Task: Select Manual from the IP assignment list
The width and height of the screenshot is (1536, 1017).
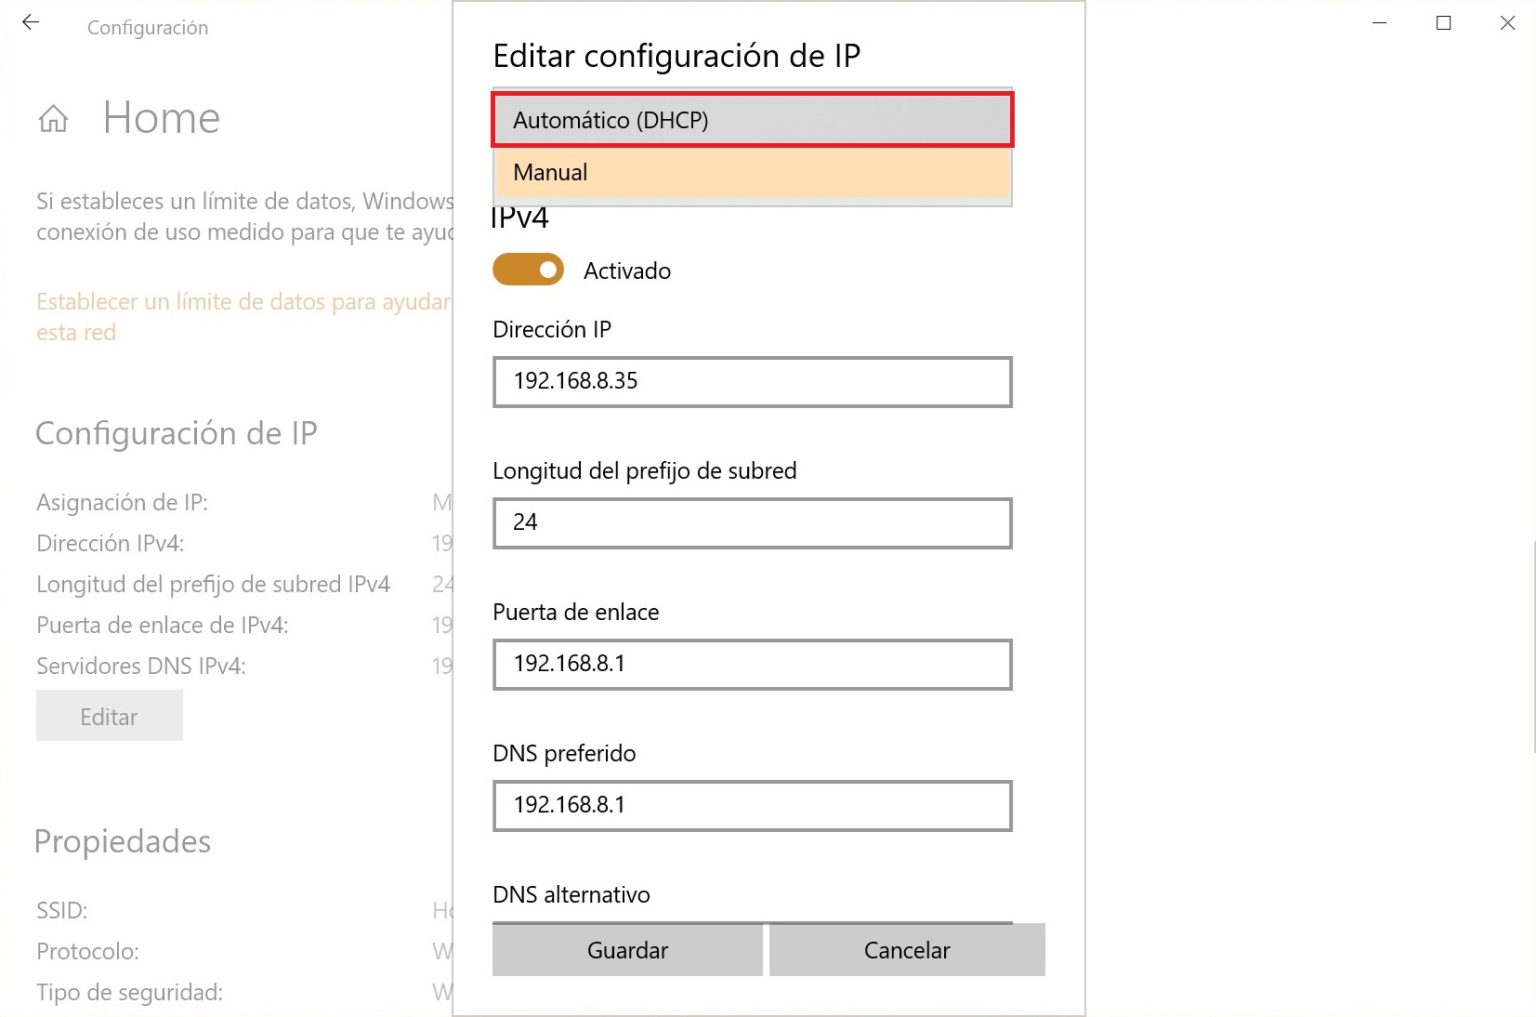Action: (x=750, y=172)
